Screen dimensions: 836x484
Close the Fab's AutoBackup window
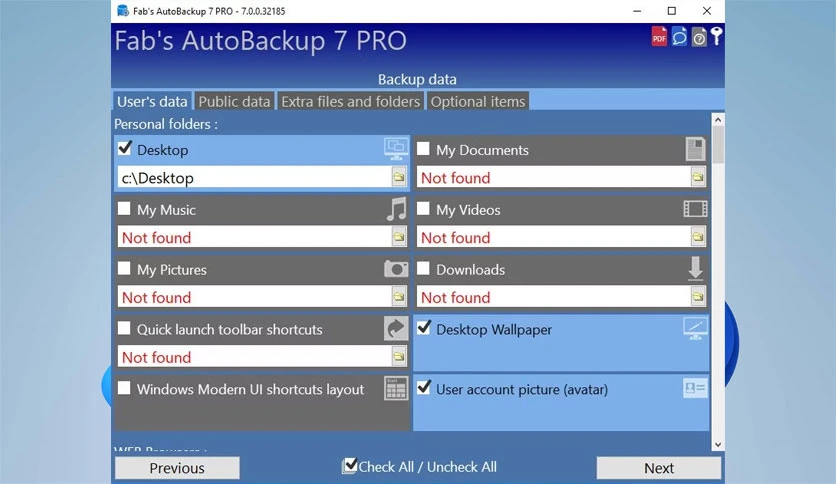click(706, 11)
